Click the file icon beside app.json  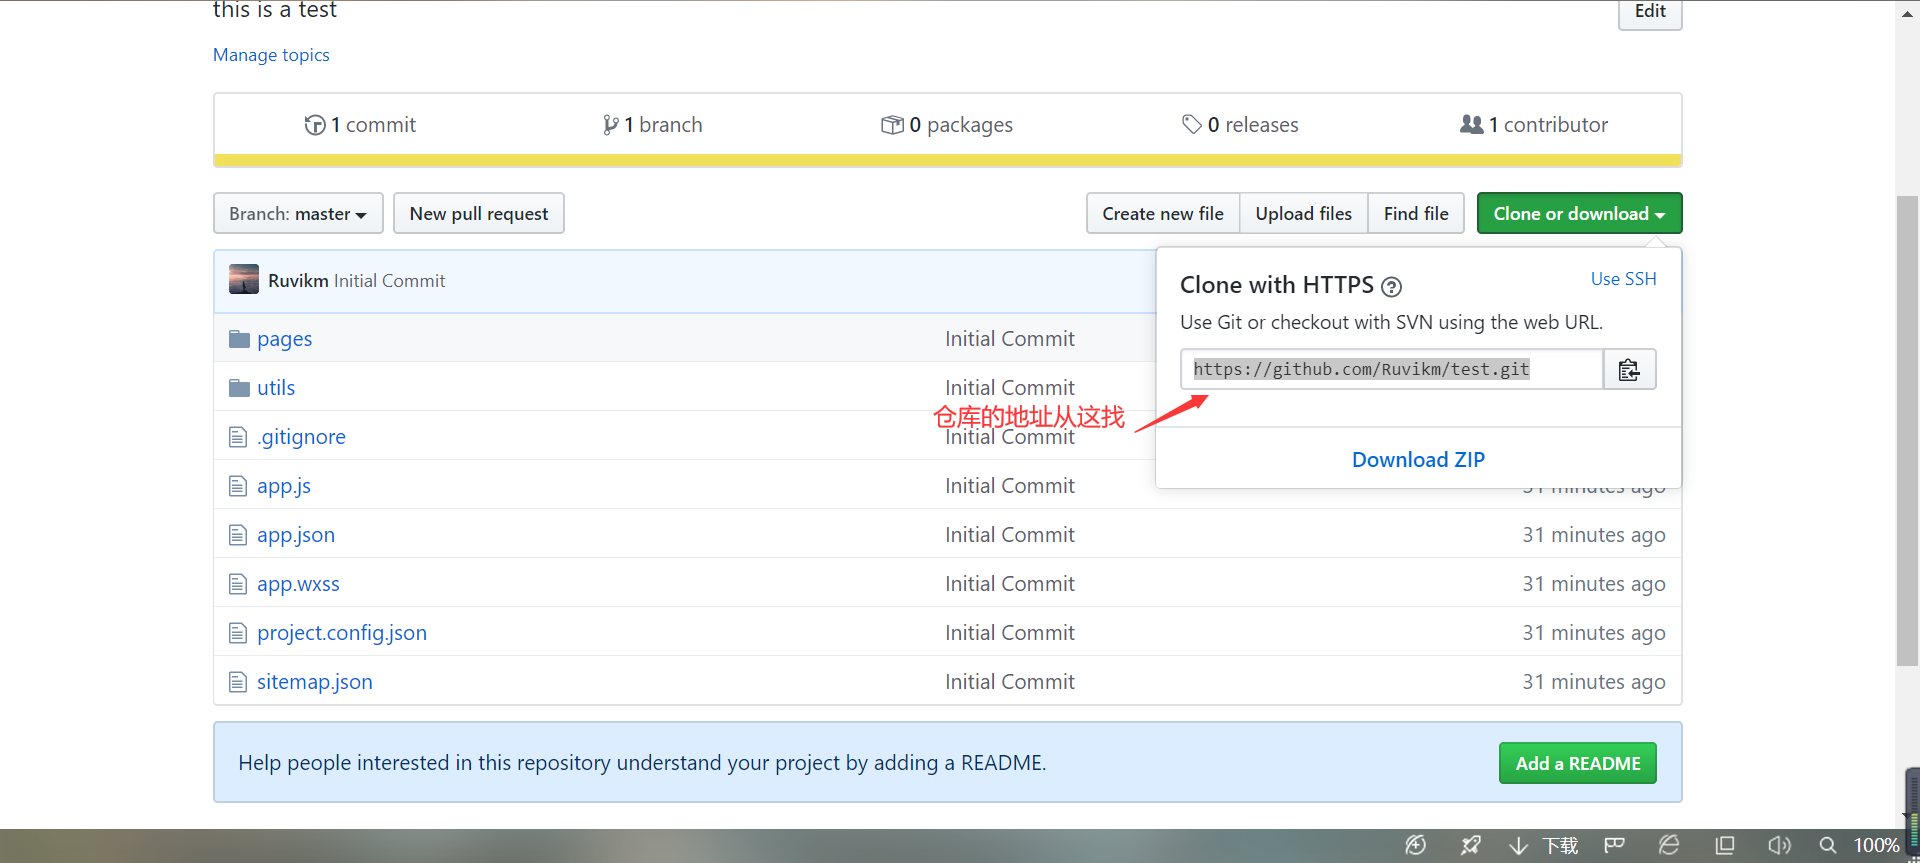[238, 535]
